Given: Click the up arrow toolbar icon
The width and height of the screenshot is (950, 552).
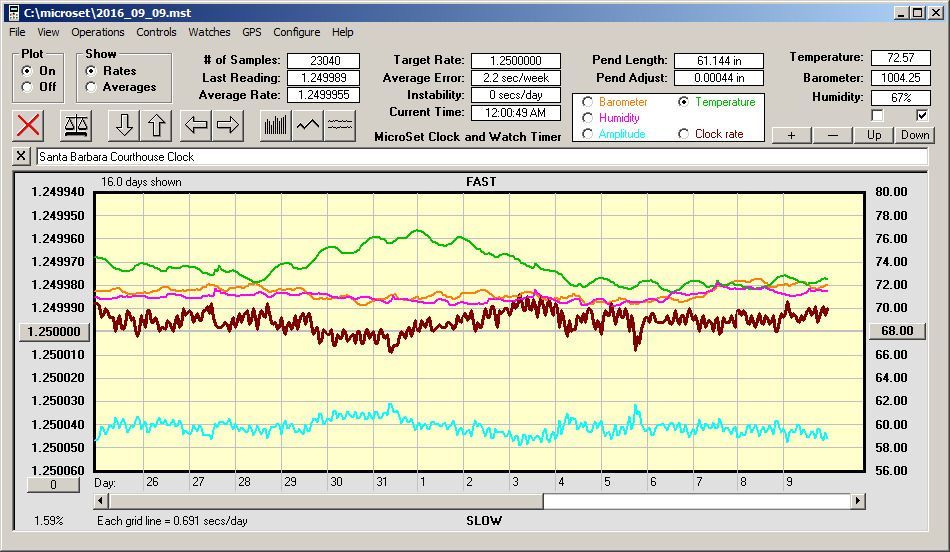Looking at the screenshot, I should click(x=157, y=125).
